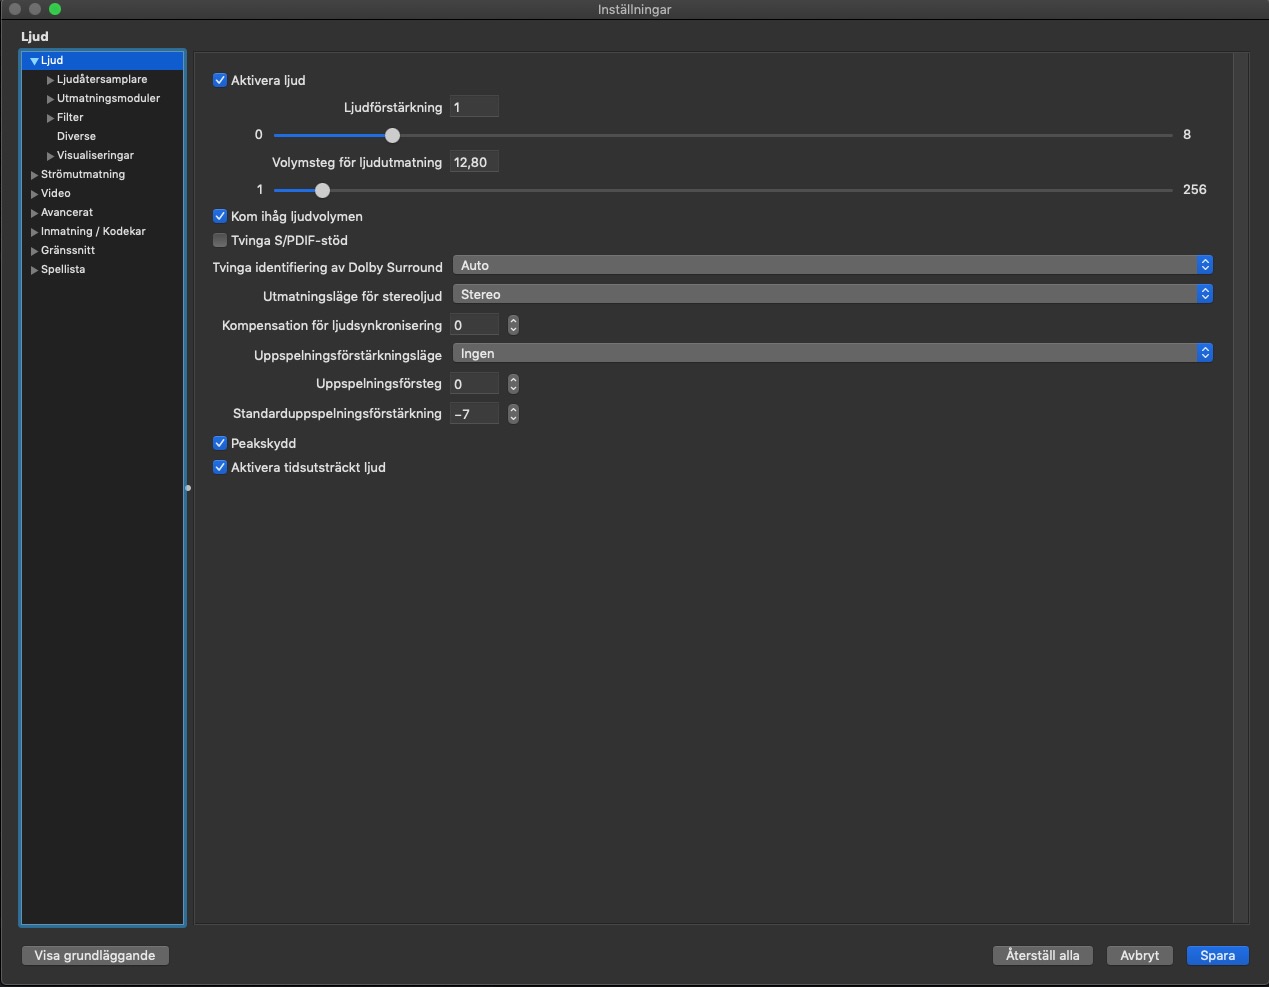Select Utmatningsmoduler in the tree

click(108, 98)
